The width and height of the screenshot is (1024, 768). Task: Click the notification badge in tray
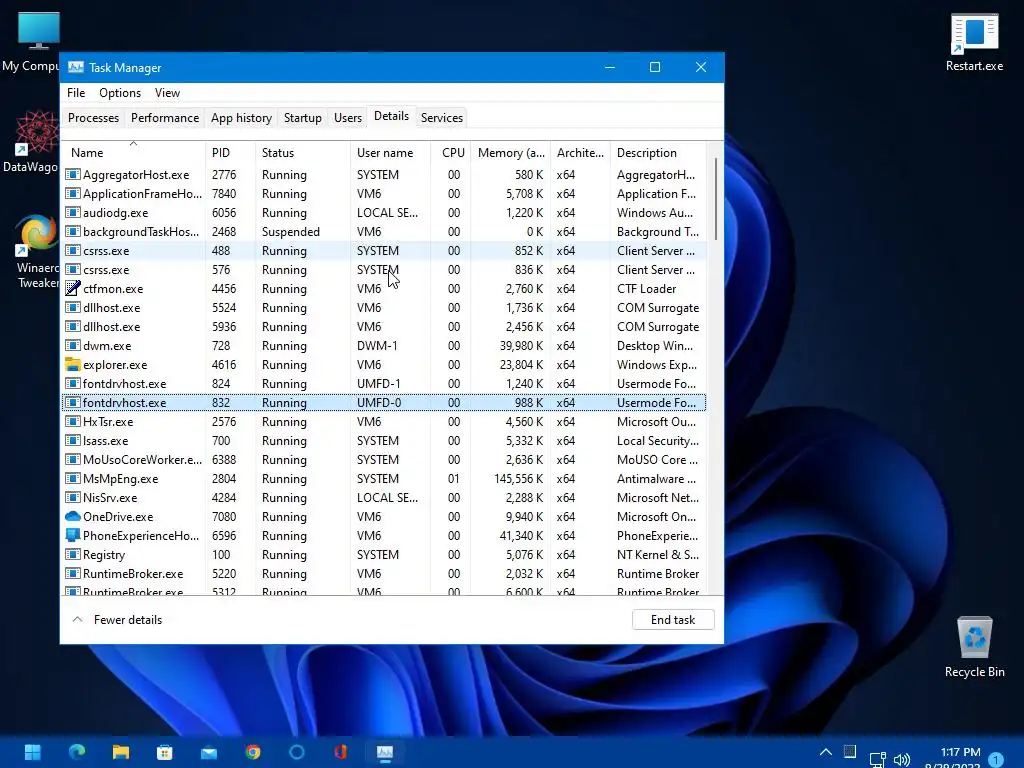coord(996,760)
